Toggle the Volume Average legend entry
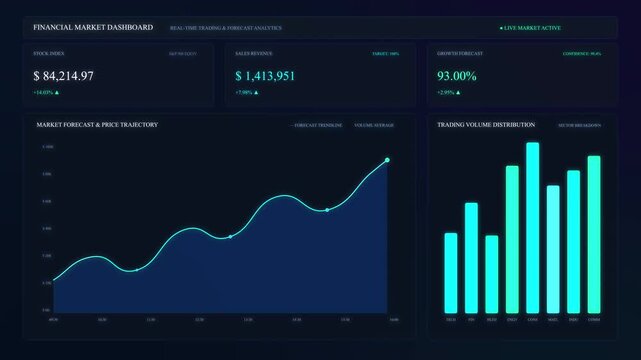Screen dimensions: 641x360 374,125
